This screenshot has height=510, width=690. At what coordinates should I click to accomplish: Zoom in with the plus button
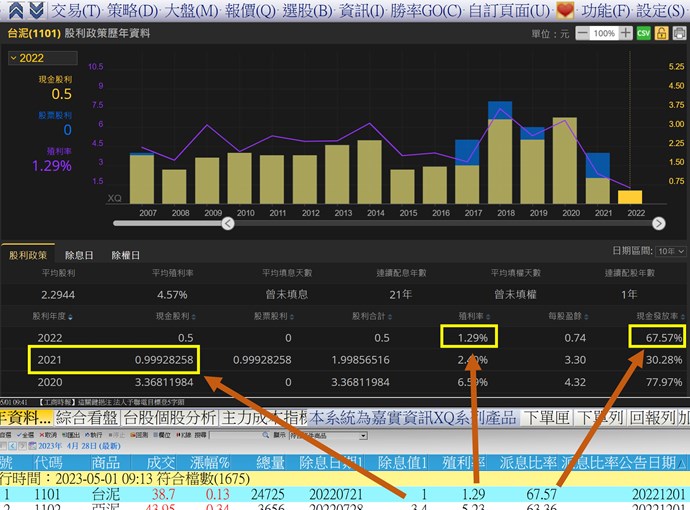pyautogui.click(x=626, y=33)
